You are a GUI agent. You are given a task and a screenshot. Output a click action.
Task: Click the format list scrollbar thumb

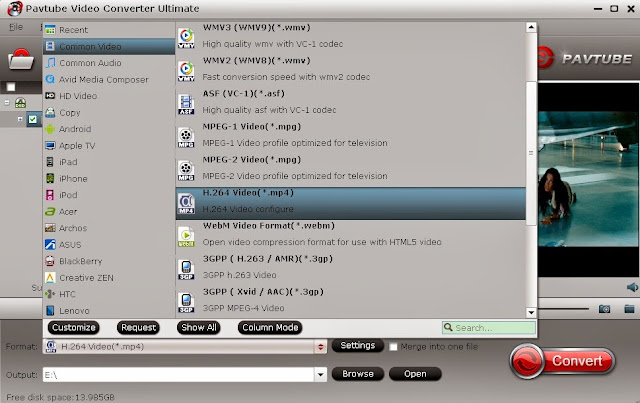coord(531,153)
